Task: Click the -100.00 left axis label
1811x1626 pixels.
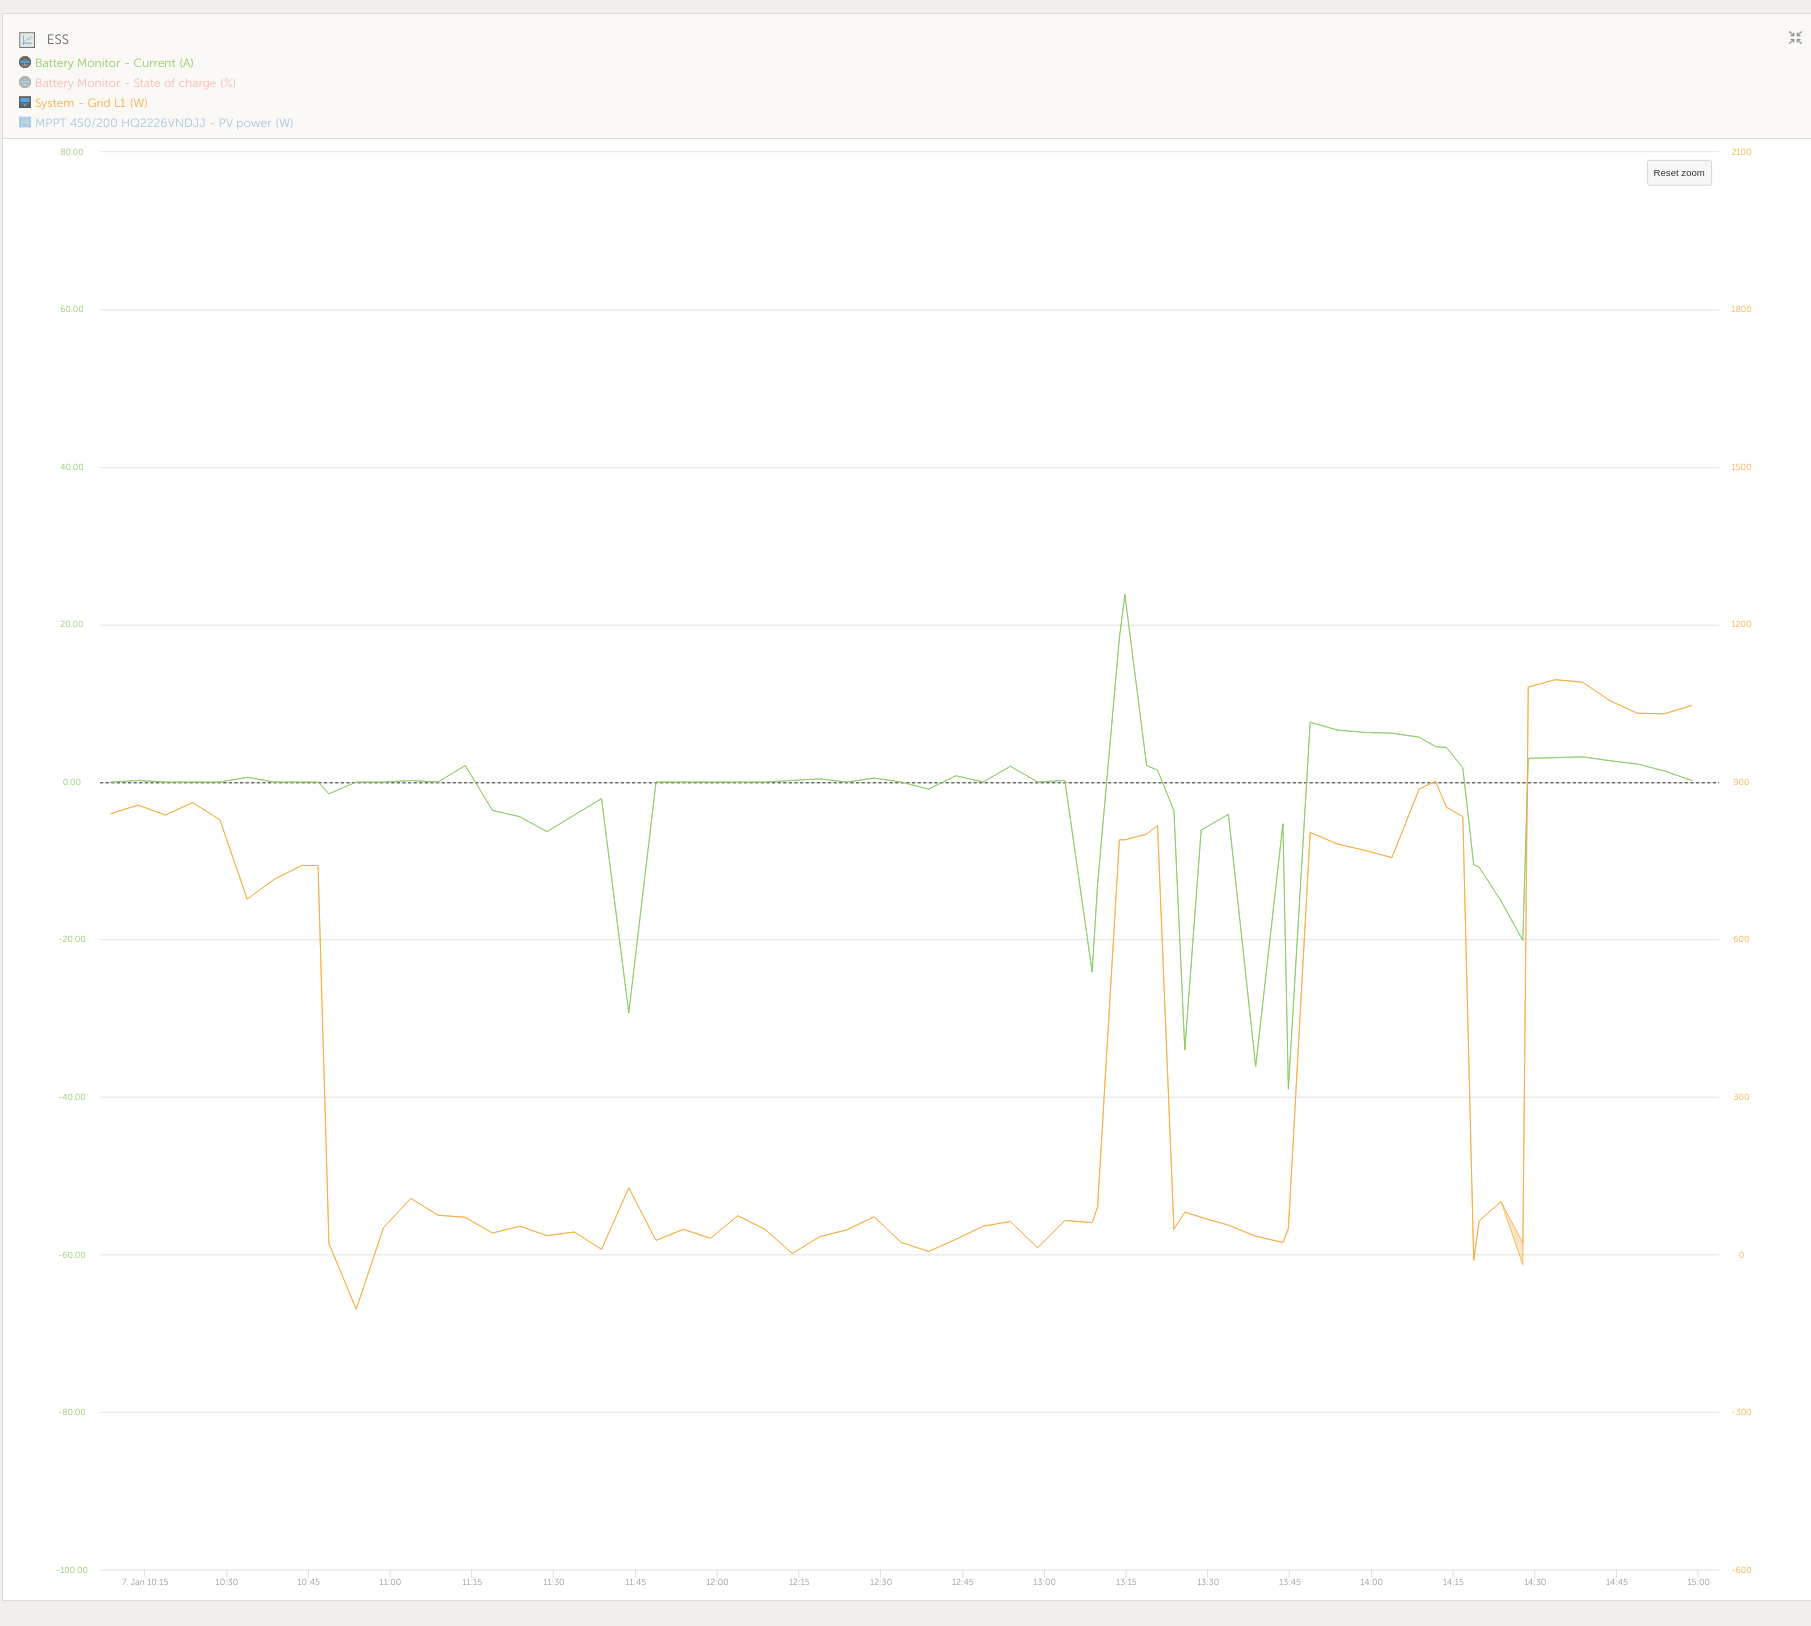Action: [x=72, y=1570]
